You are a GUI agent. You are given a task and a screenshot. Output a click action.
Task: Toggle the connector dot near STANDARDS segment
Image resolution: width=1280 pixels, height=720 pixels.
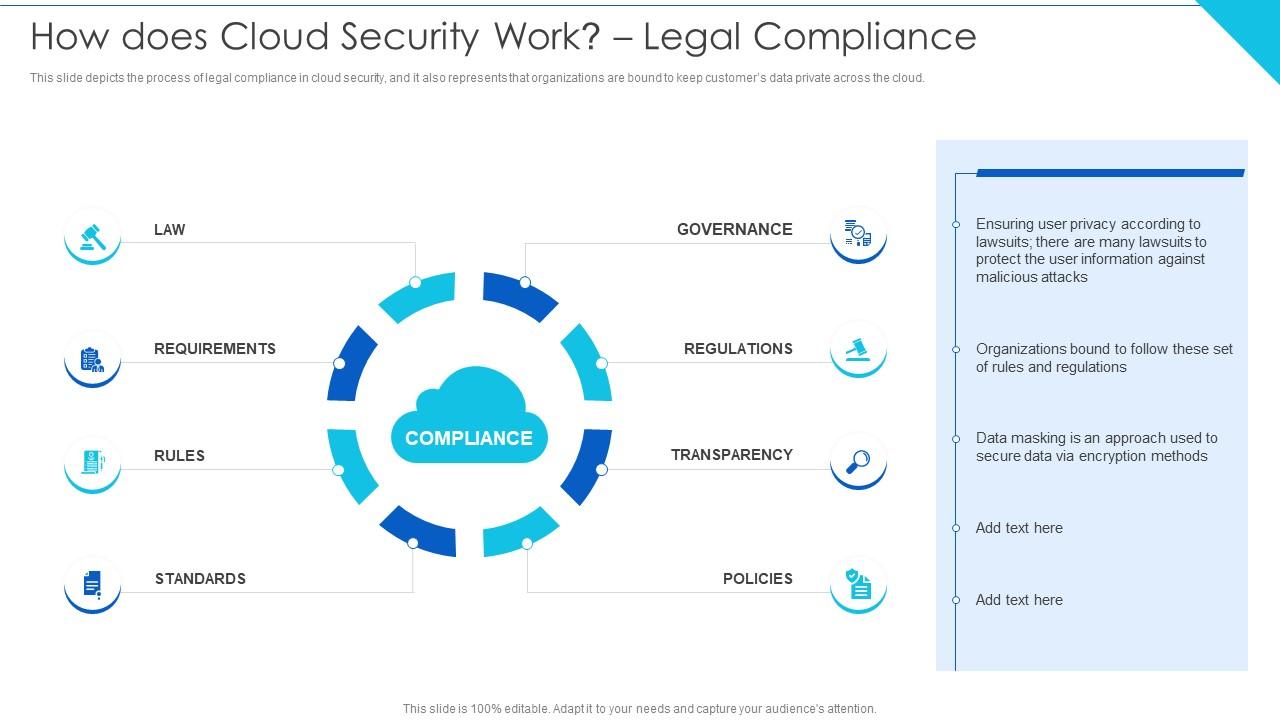[413, 542]
